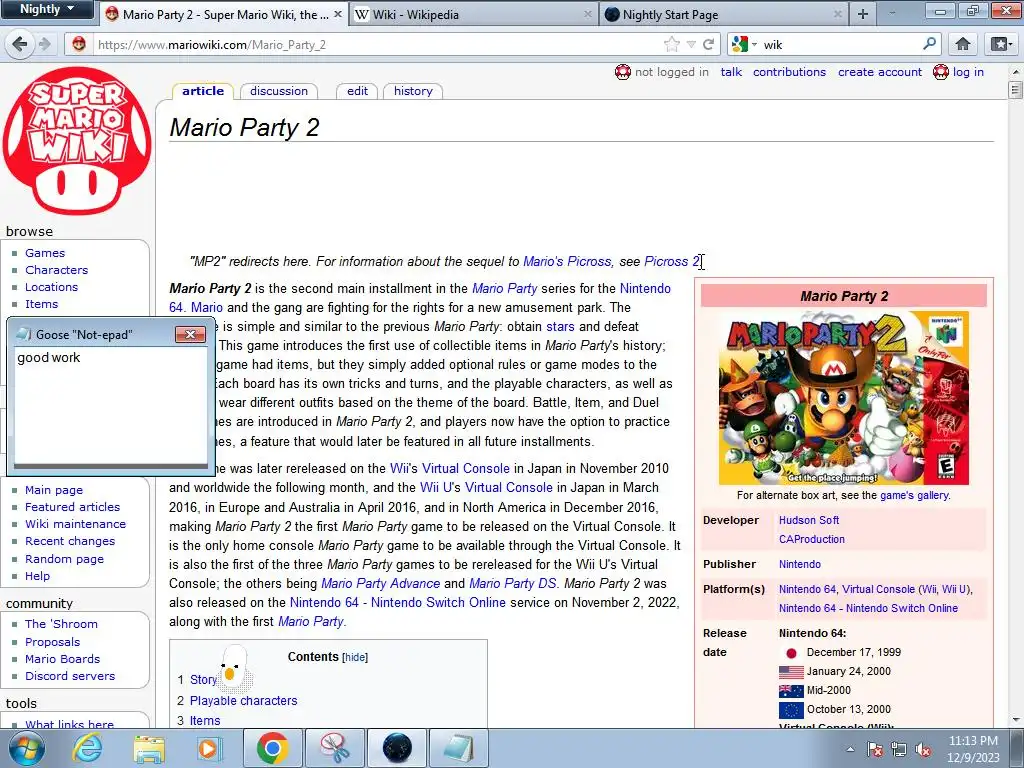
Task: Open Characters in the browse sidebar
Action: [x=56, y=270]
